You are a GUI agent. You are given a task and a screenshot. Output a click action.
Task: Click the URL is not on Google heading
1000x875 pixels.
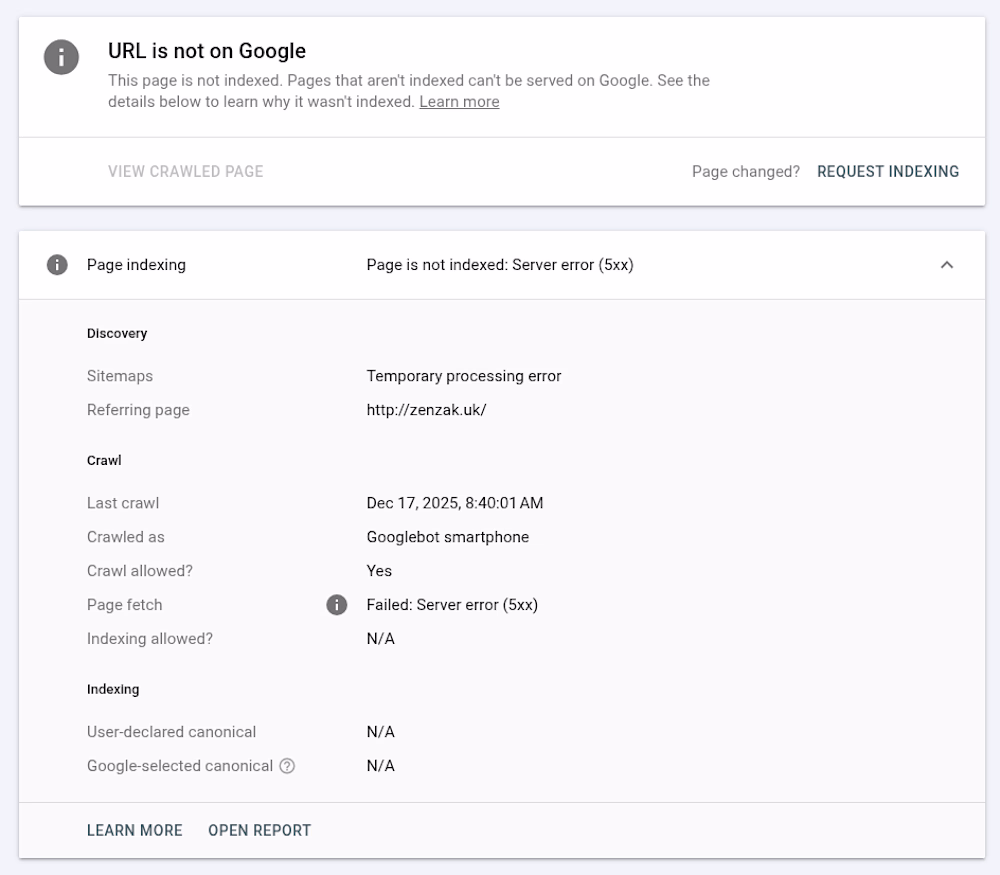(x=207, y=51)
